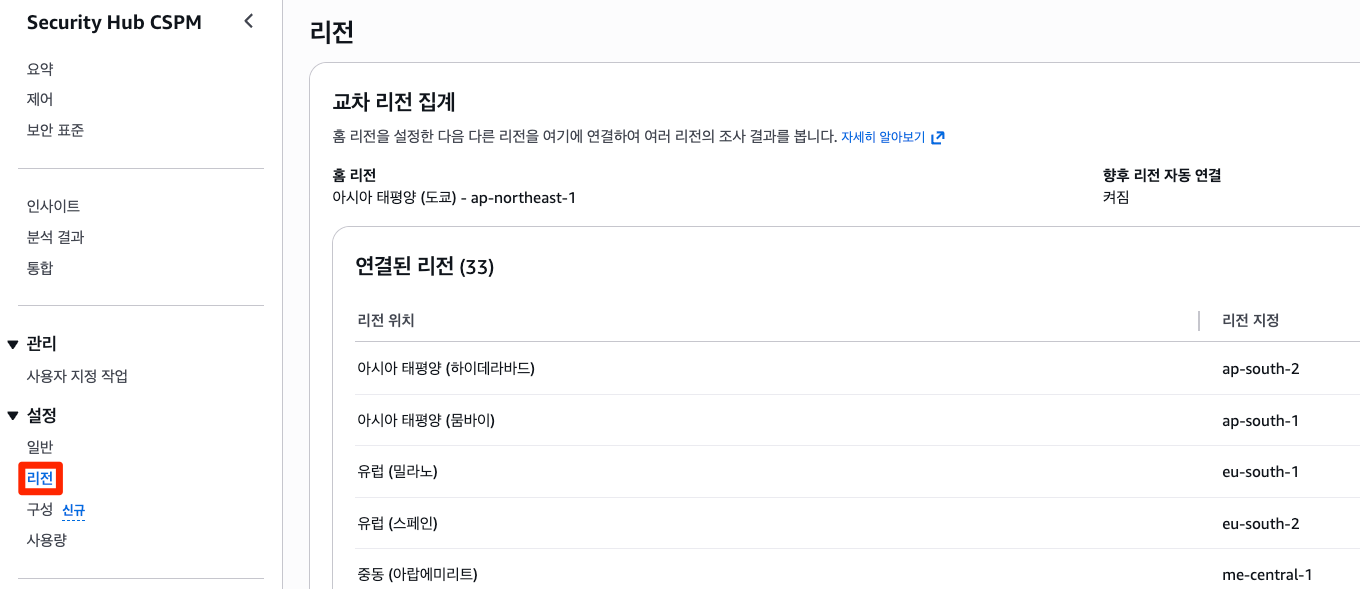The width and height of the screenshot is (1360, 589).
Task: Open the 분석 결과 page
Action: 55,237
